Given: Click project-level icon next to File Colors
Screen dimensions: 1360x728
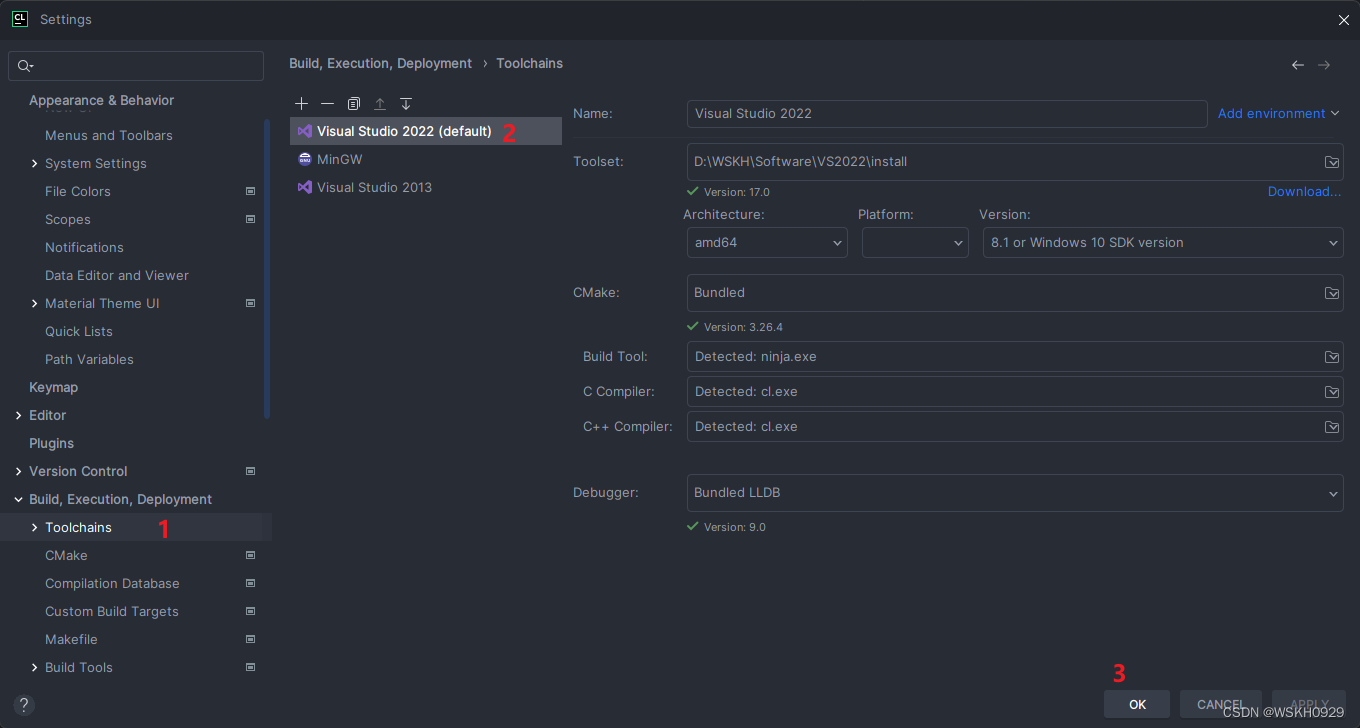Looking at the screenshot, I should (x=251, y=191).
